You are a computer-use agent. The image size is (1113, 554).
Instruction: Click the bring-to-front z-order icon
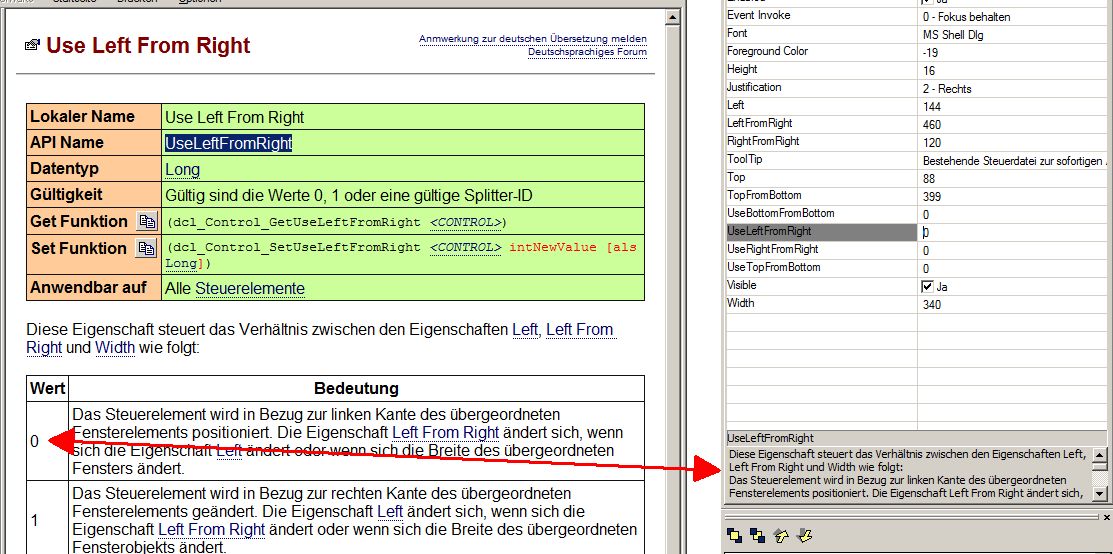pos(734,536)
